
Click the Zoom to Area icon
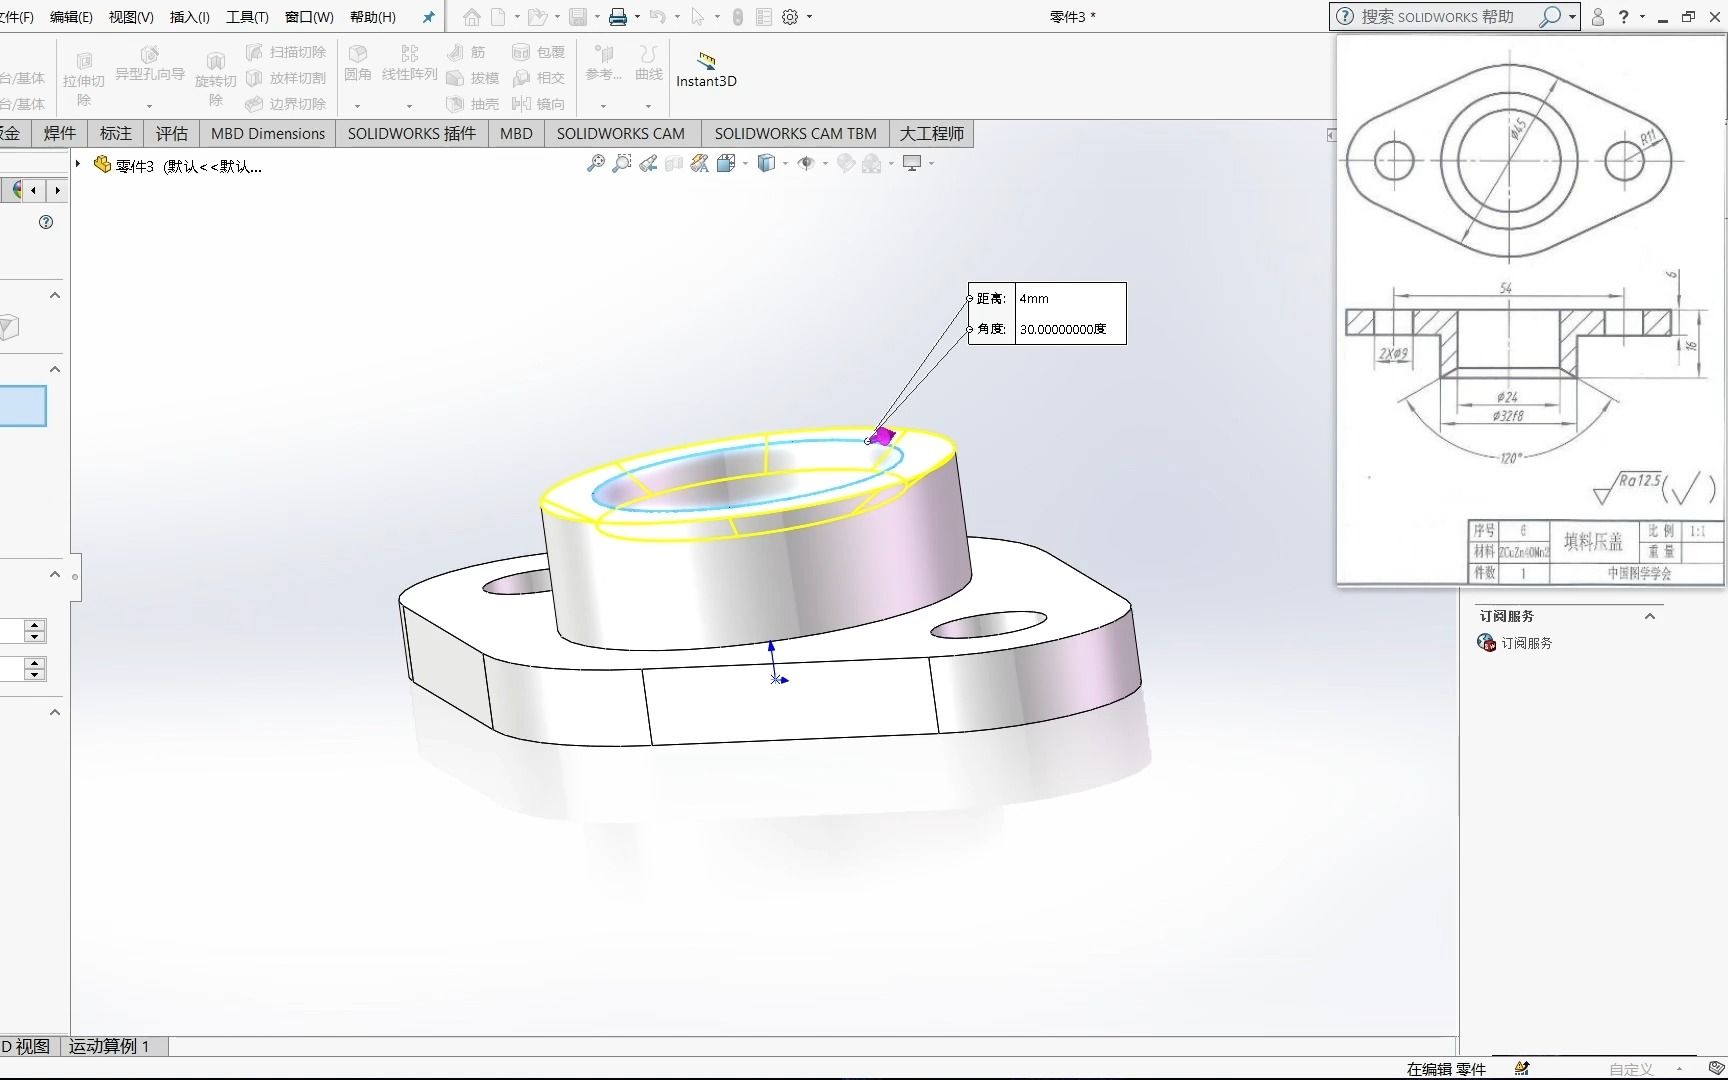tap(621, 163)
